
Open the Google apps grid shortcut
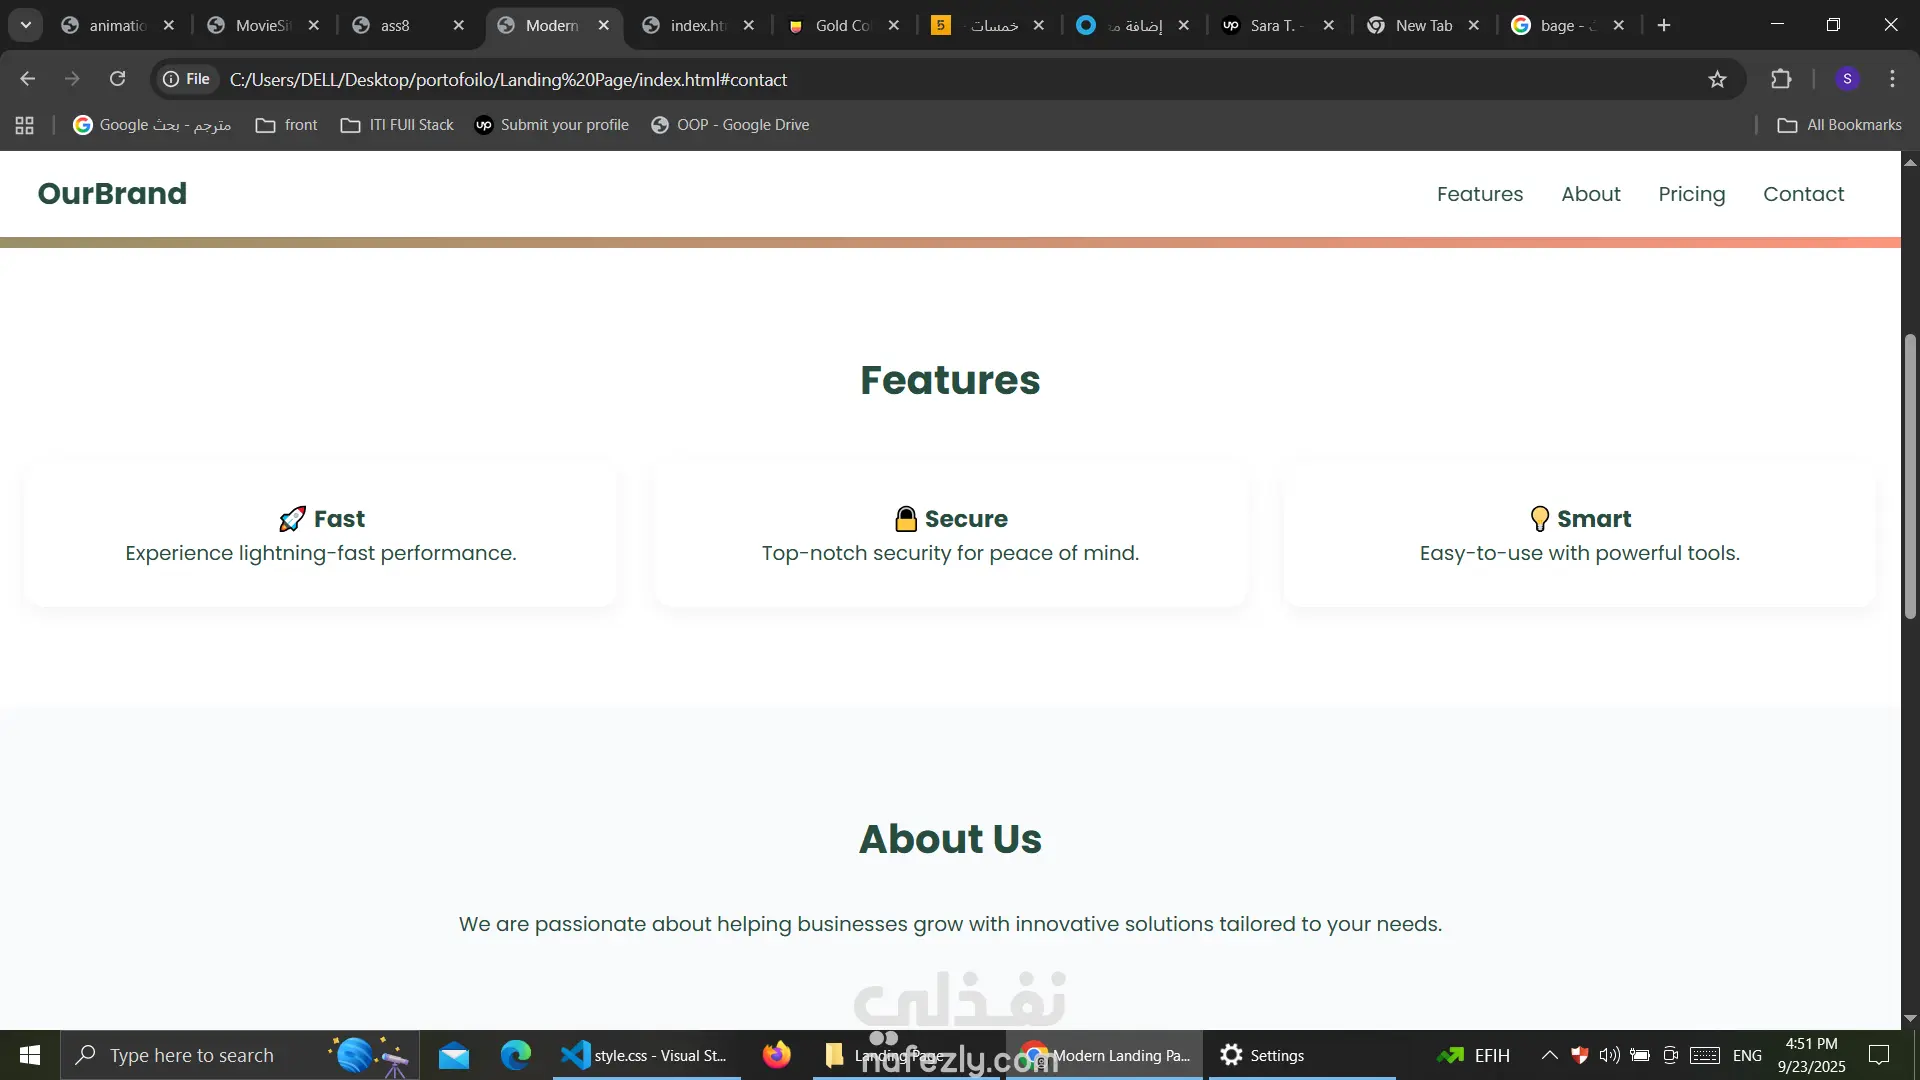pyautogui.click(x=25, y=125)
